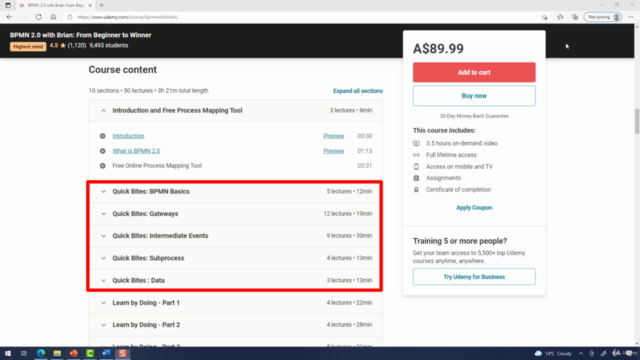Click Preview link for Introduction lecture
The width and height of the screenshot is (640, 360).
coord(333,136)
